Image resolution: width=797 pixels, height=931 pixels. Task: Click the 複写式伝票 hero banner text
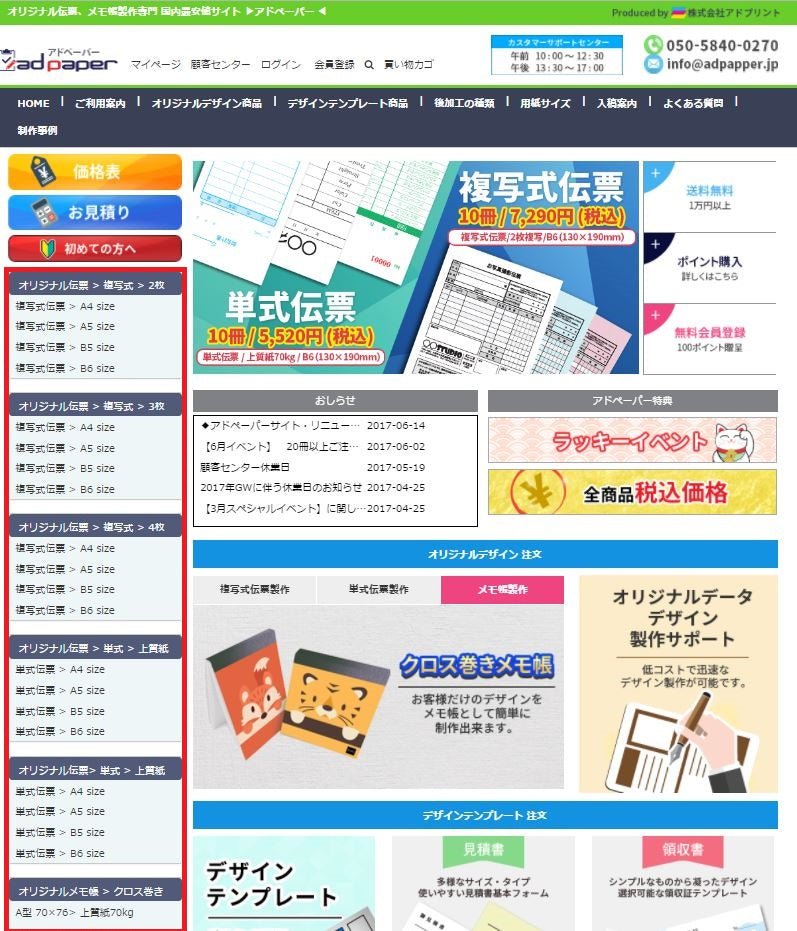click(541, 188)
